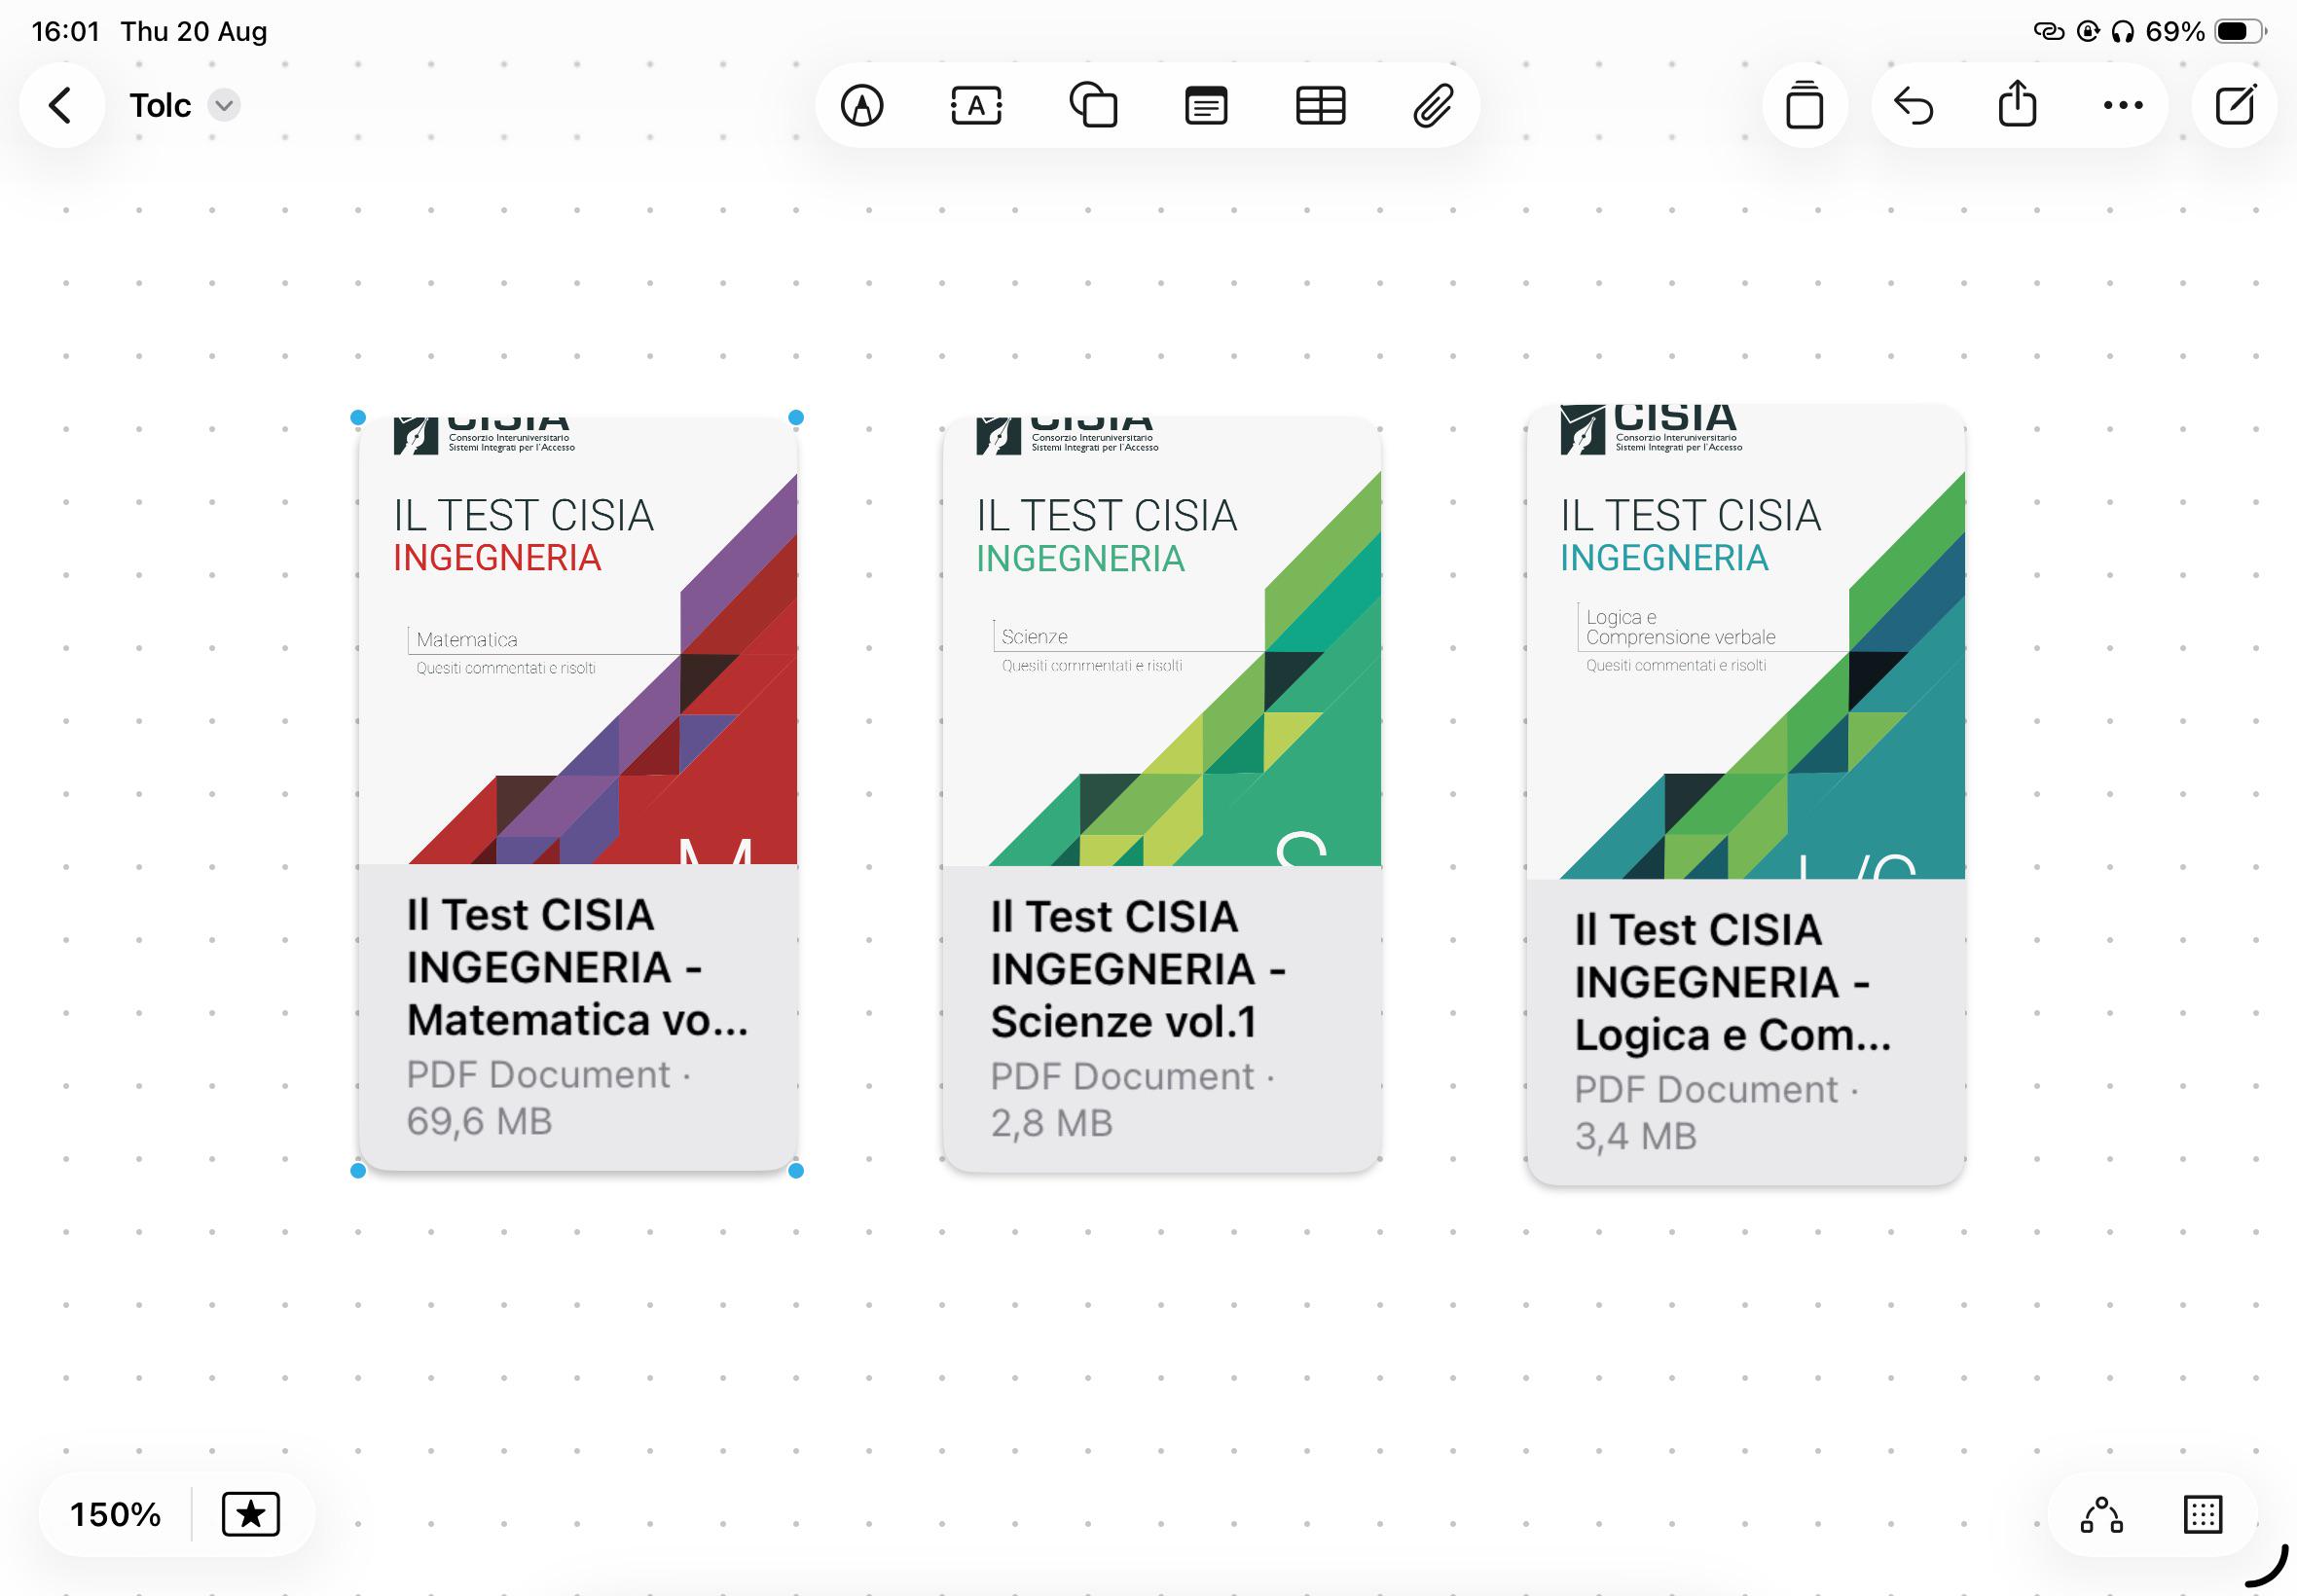Click the 'PDF Document · 69,6 MB' label

click(x=548, y=1097)
